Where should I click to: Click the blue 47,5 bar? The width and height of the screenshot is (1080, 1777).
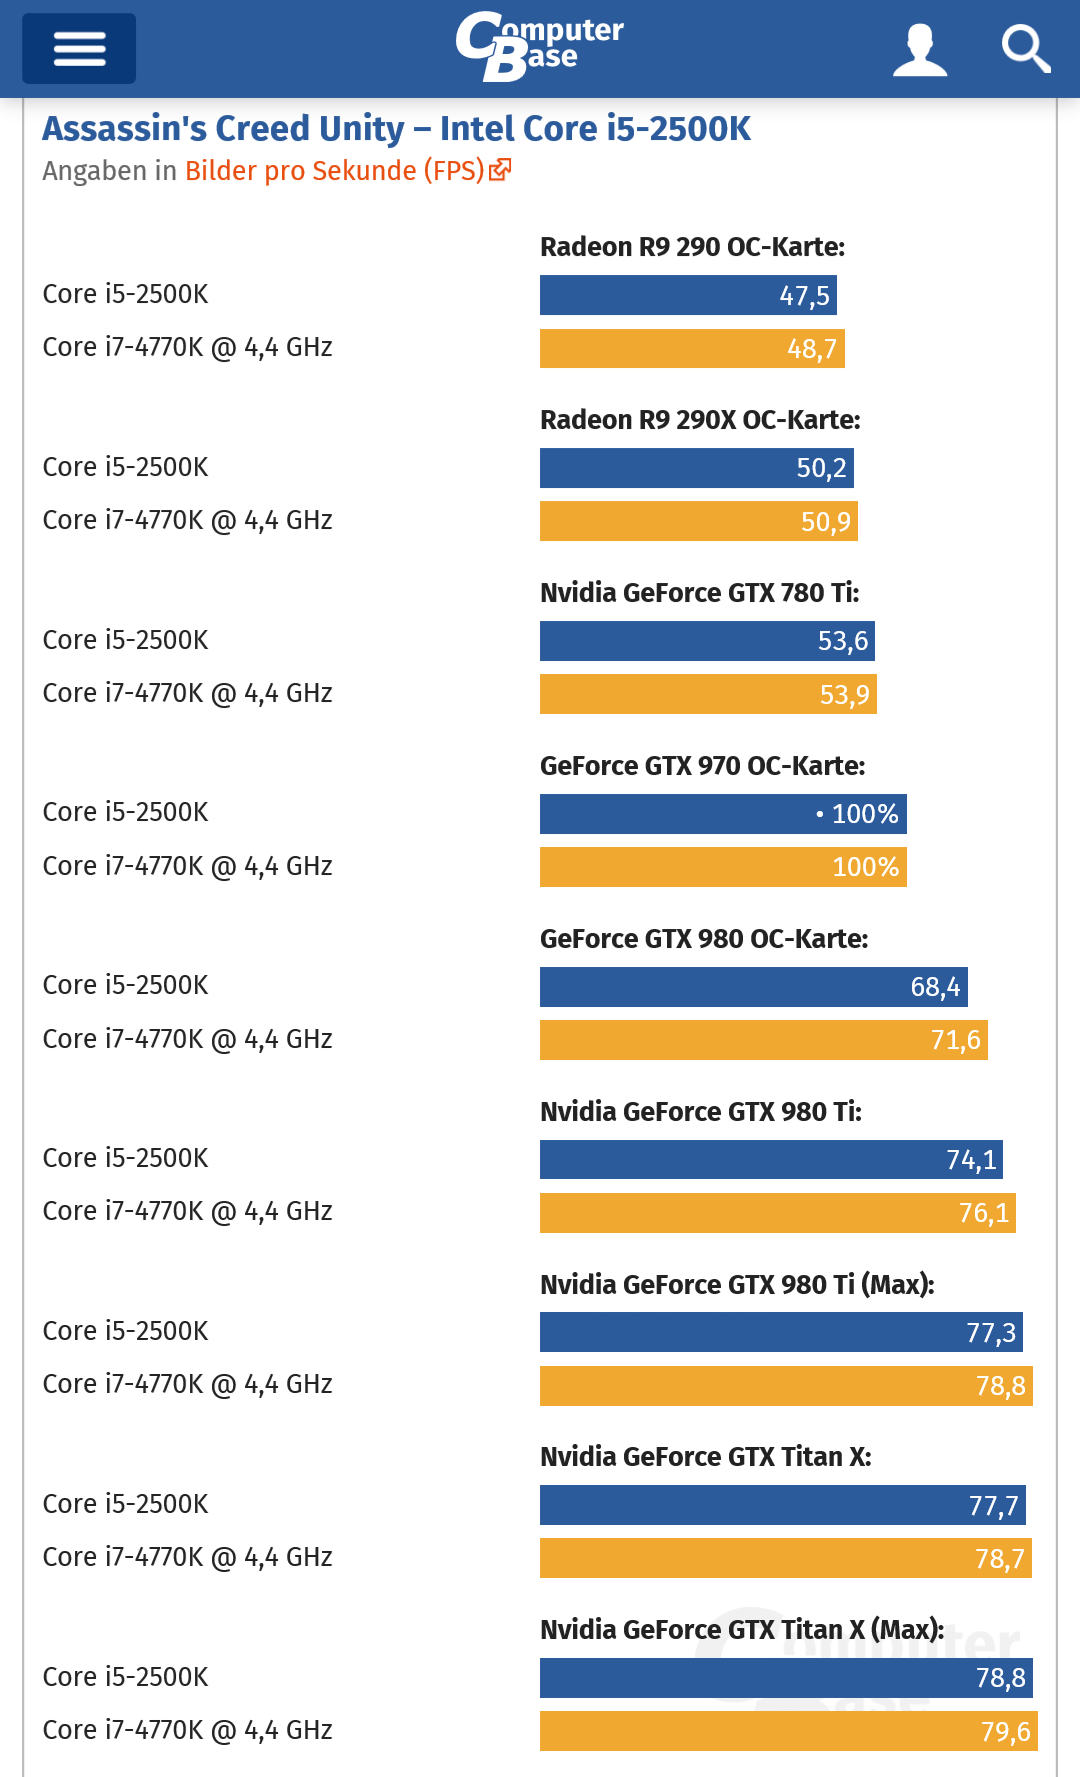(688, 295)
